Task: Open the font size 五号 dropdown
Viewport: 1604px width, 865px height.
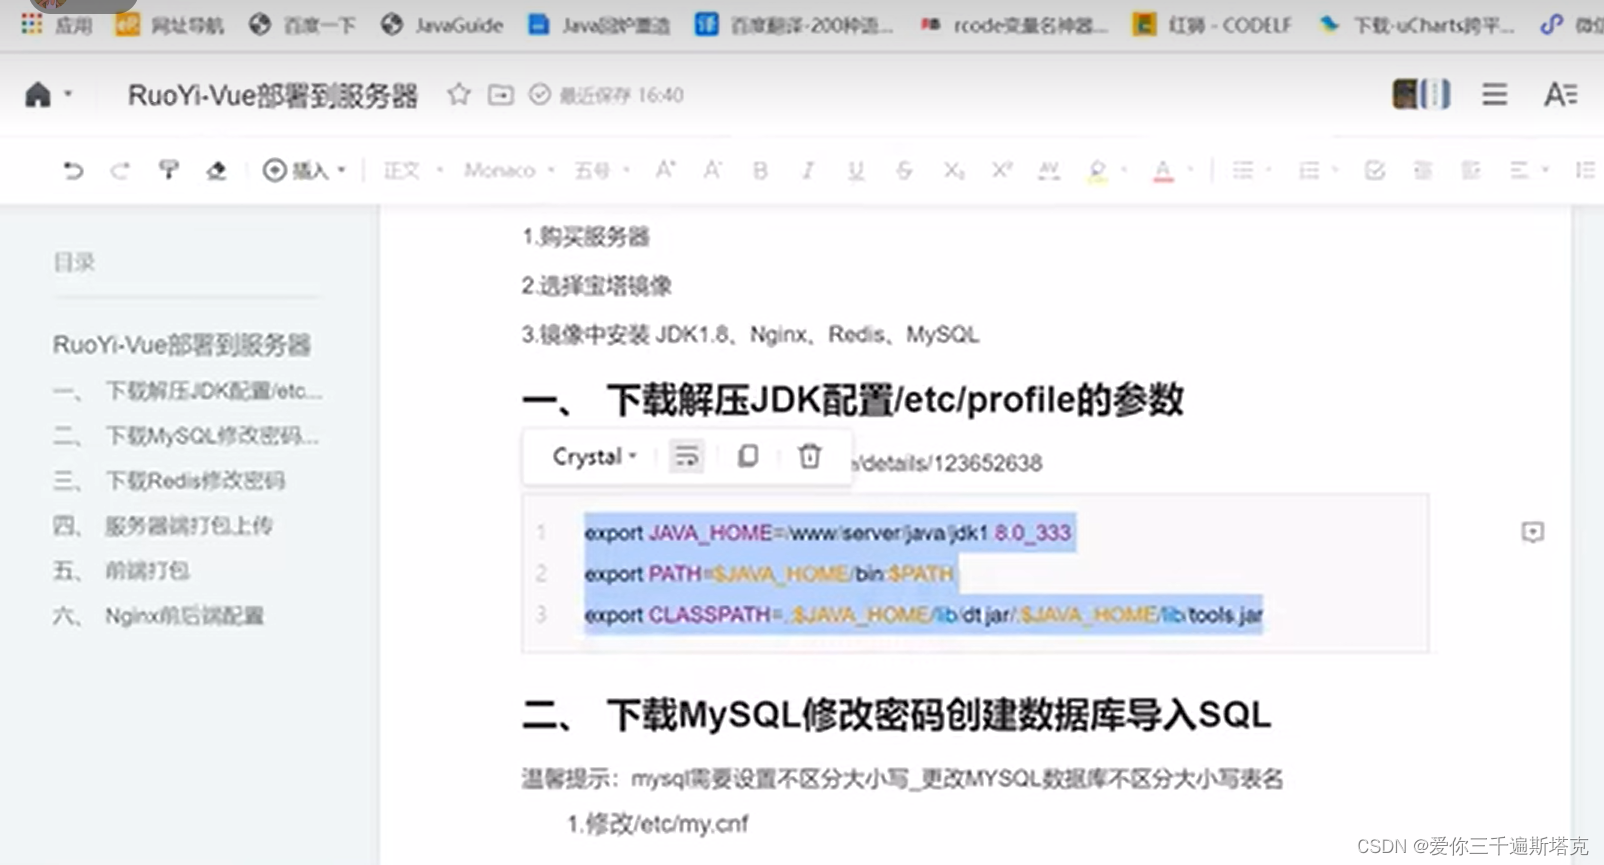Action: click(601, 170)
